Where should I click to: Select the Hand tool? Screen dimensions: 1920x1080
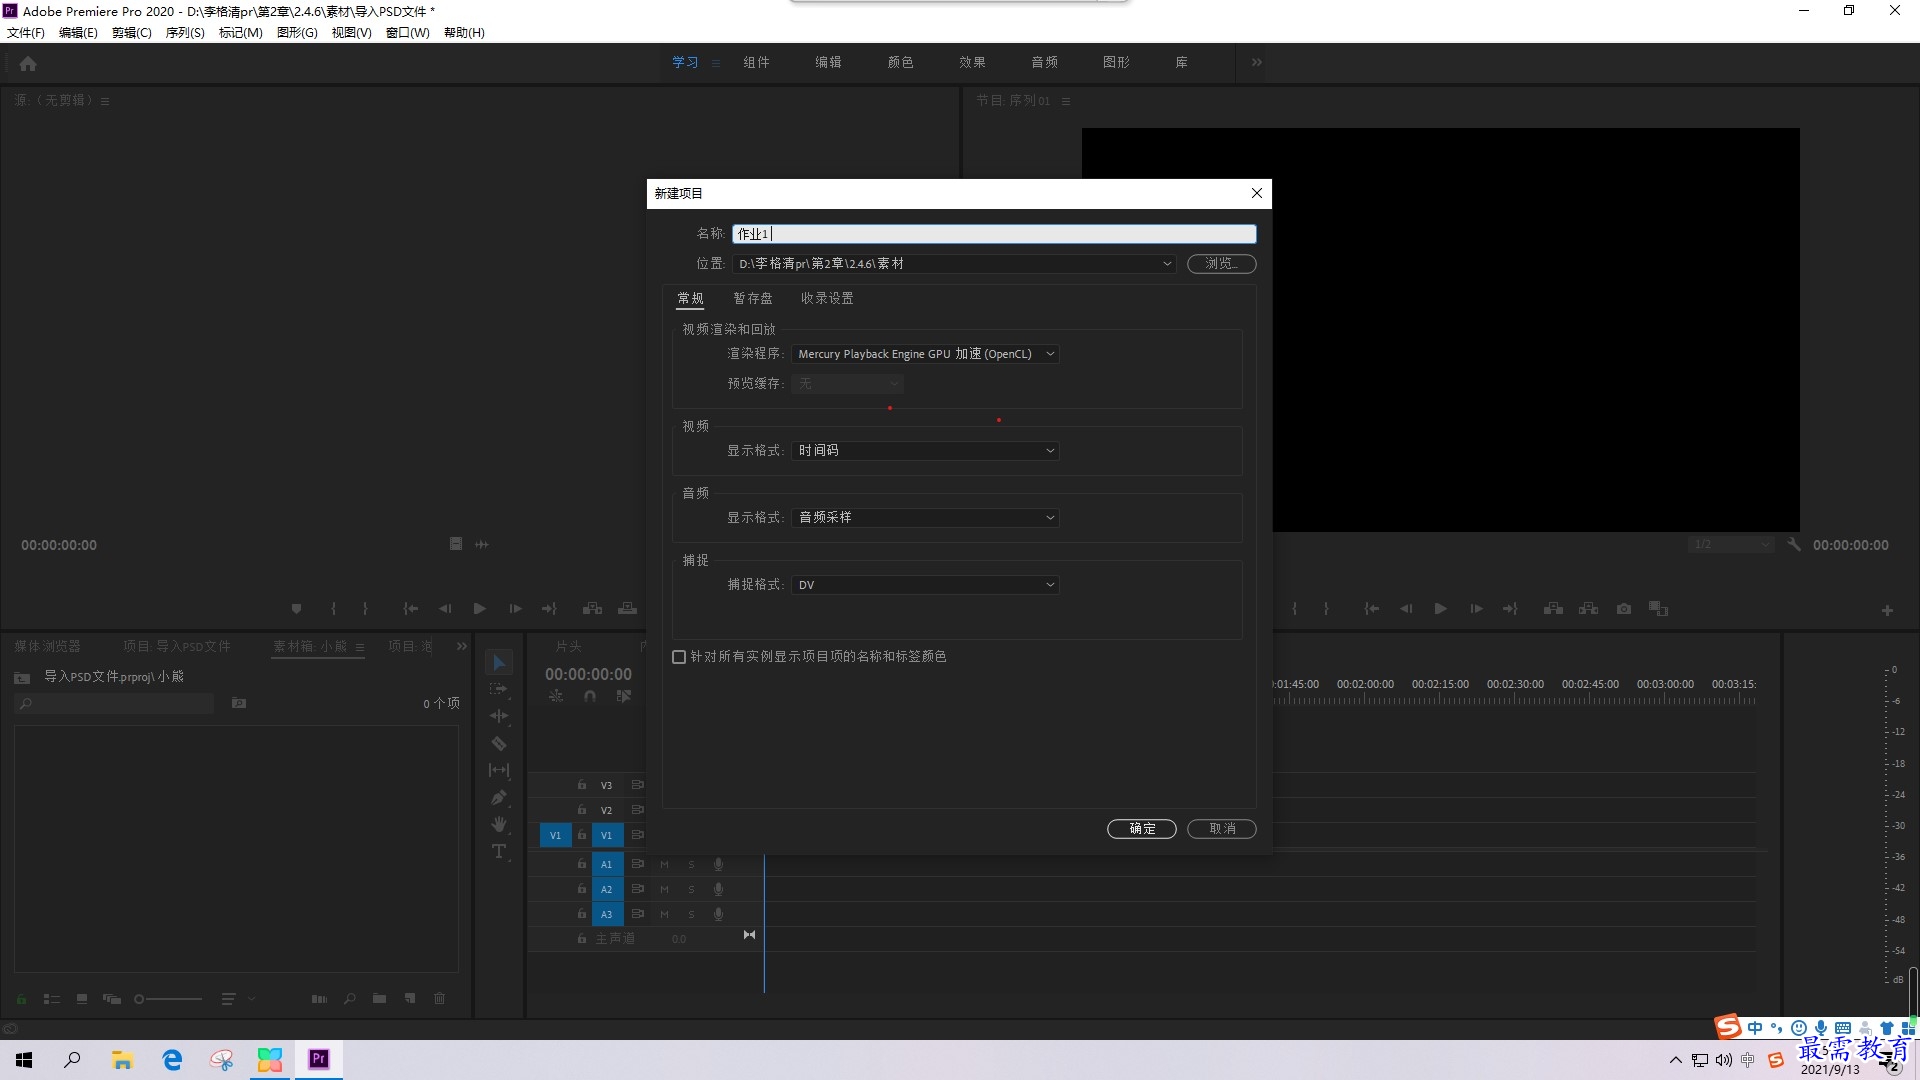(x=499, y=824)
